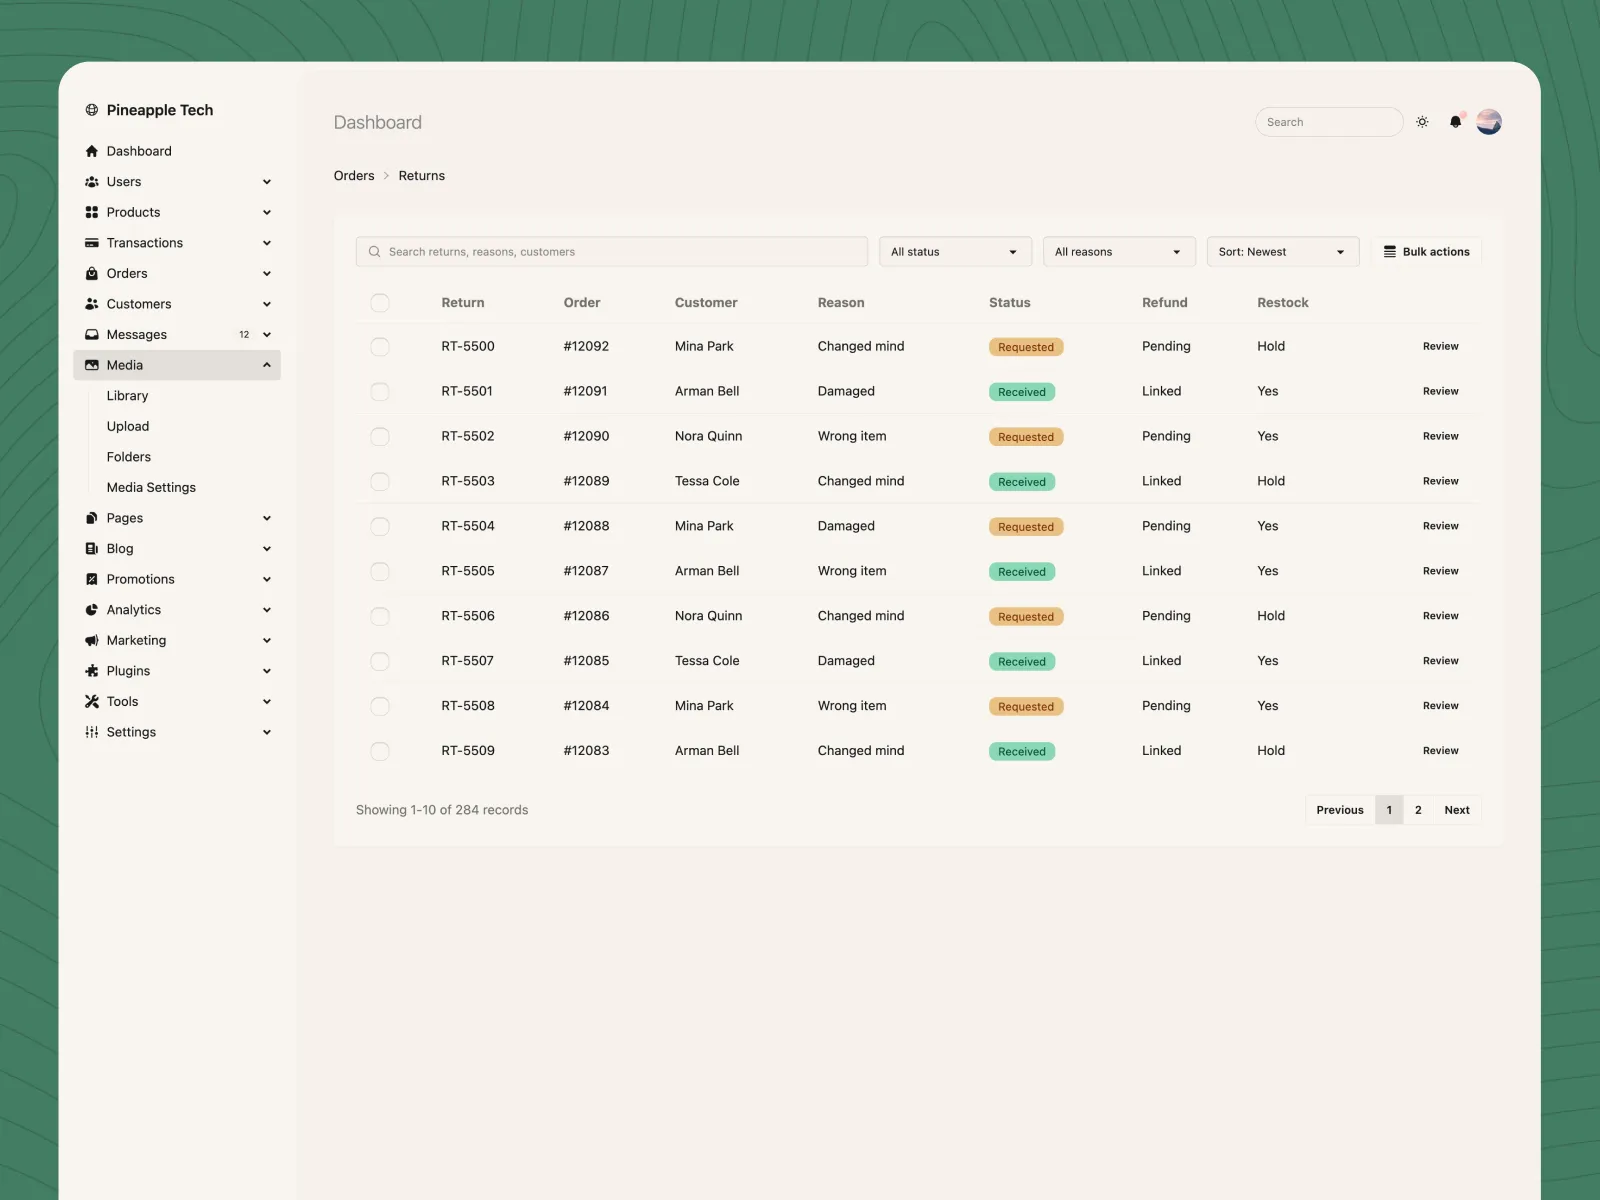Expand the Products menu chevron
Screen dimensions: 1600x1200
point(267,212)
